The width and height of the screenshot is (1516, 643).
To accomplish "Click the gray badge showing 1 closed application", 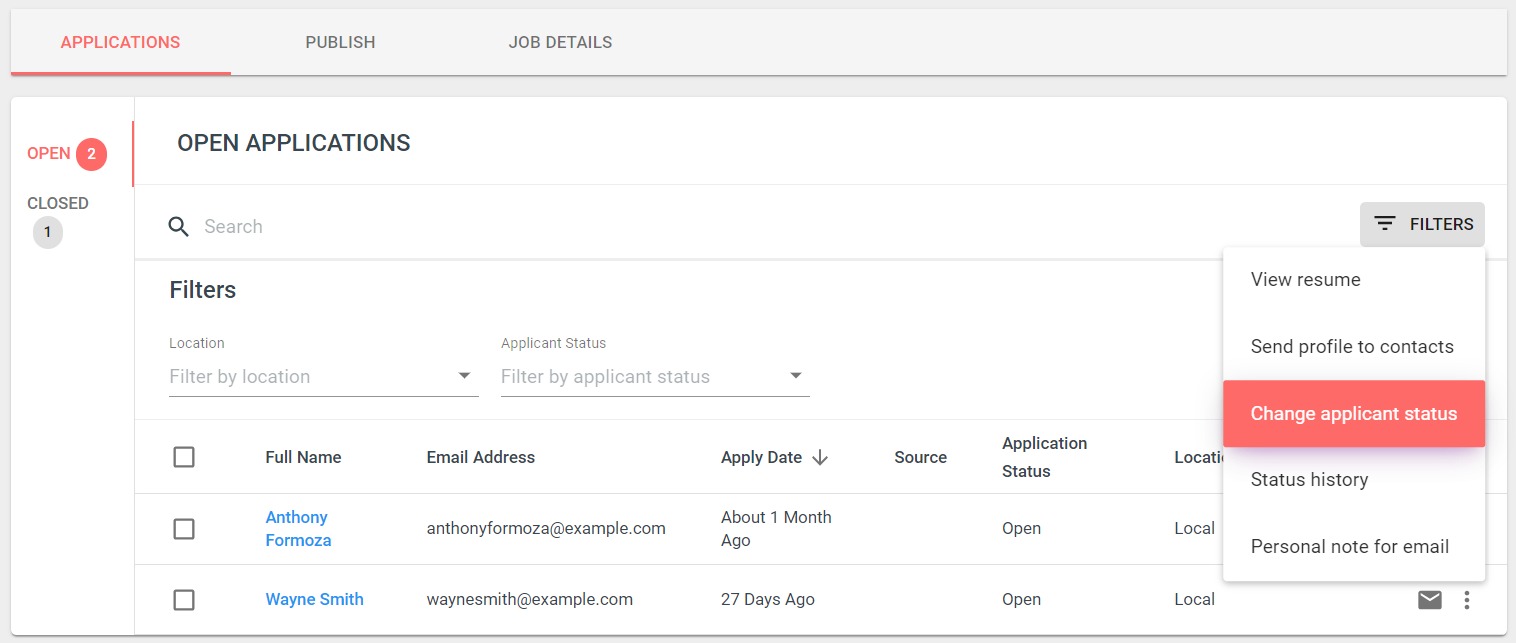I will (x=47, y=232).
